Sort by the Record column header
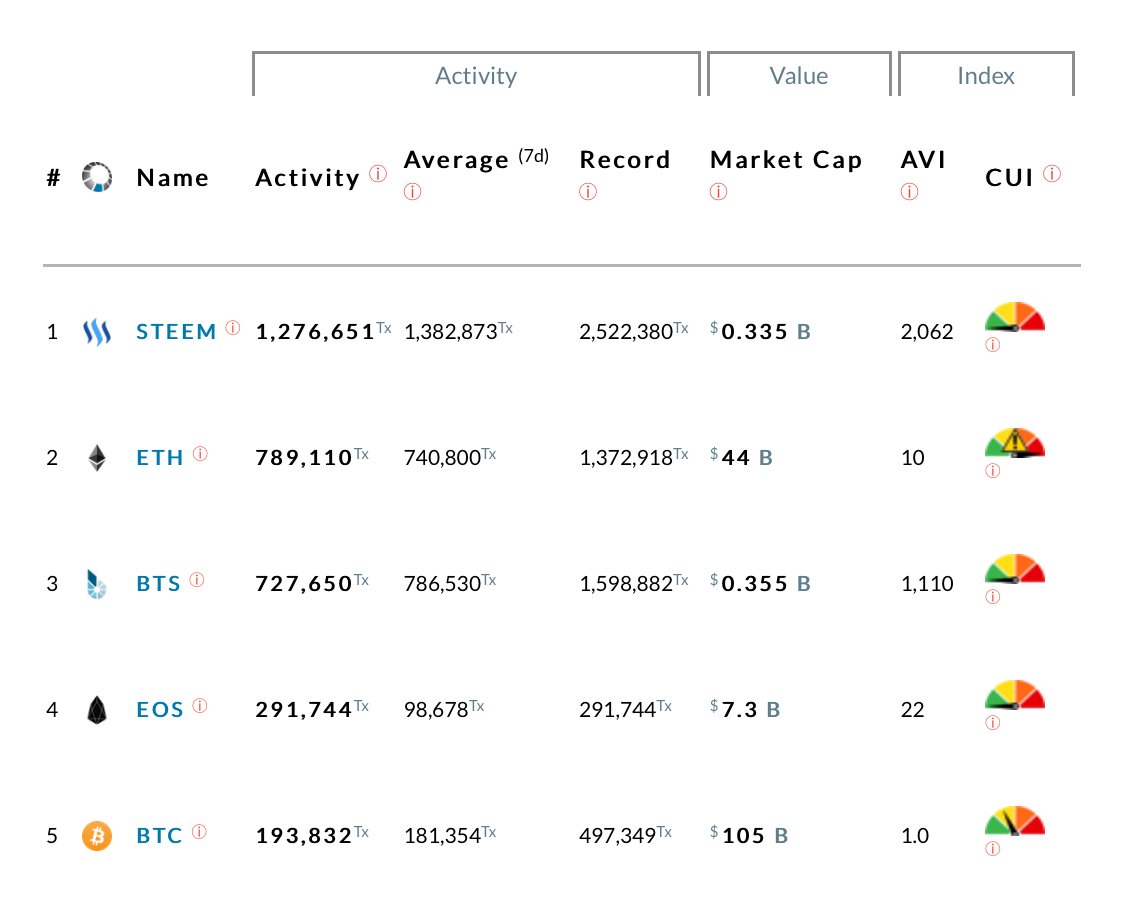Viewport: 1130px width, 903px height. (625, 159)
